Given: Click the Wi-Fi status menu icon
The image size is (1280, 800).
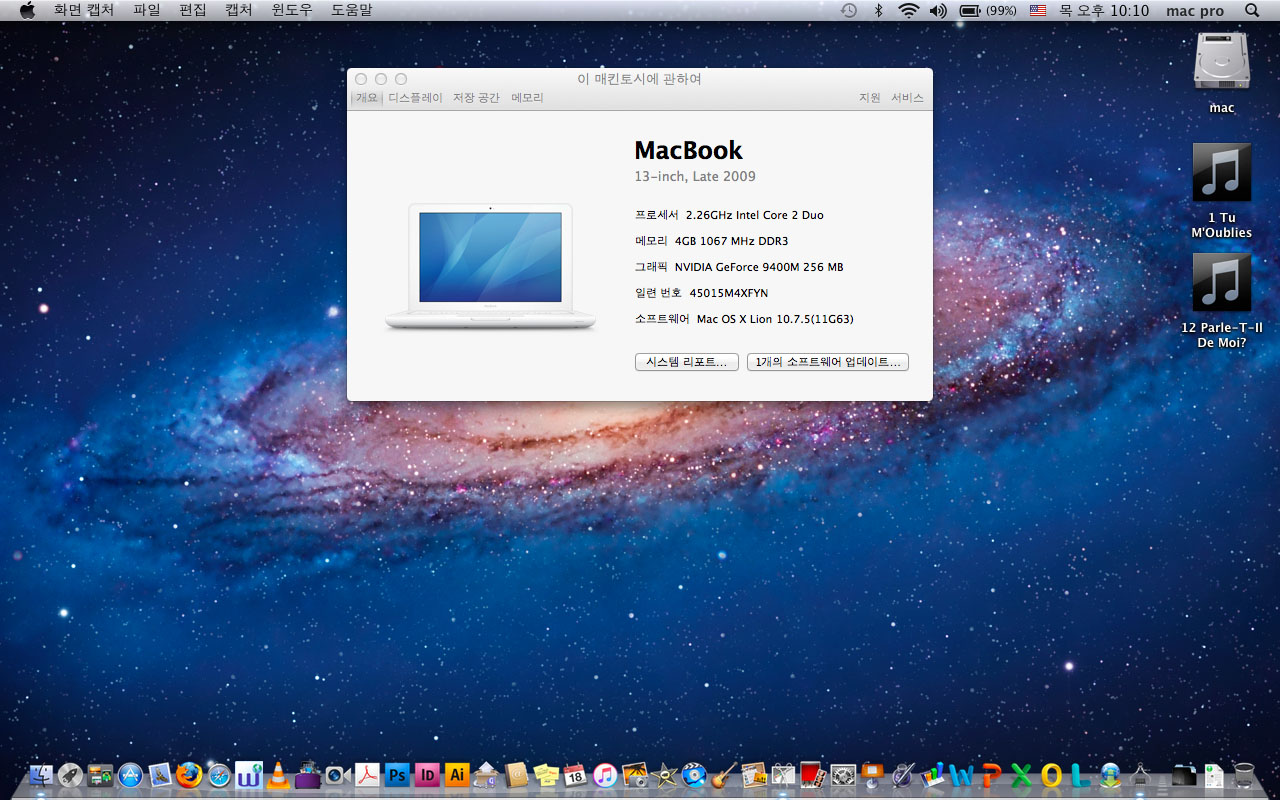Looking at the screenshot, I should [908, 10].
